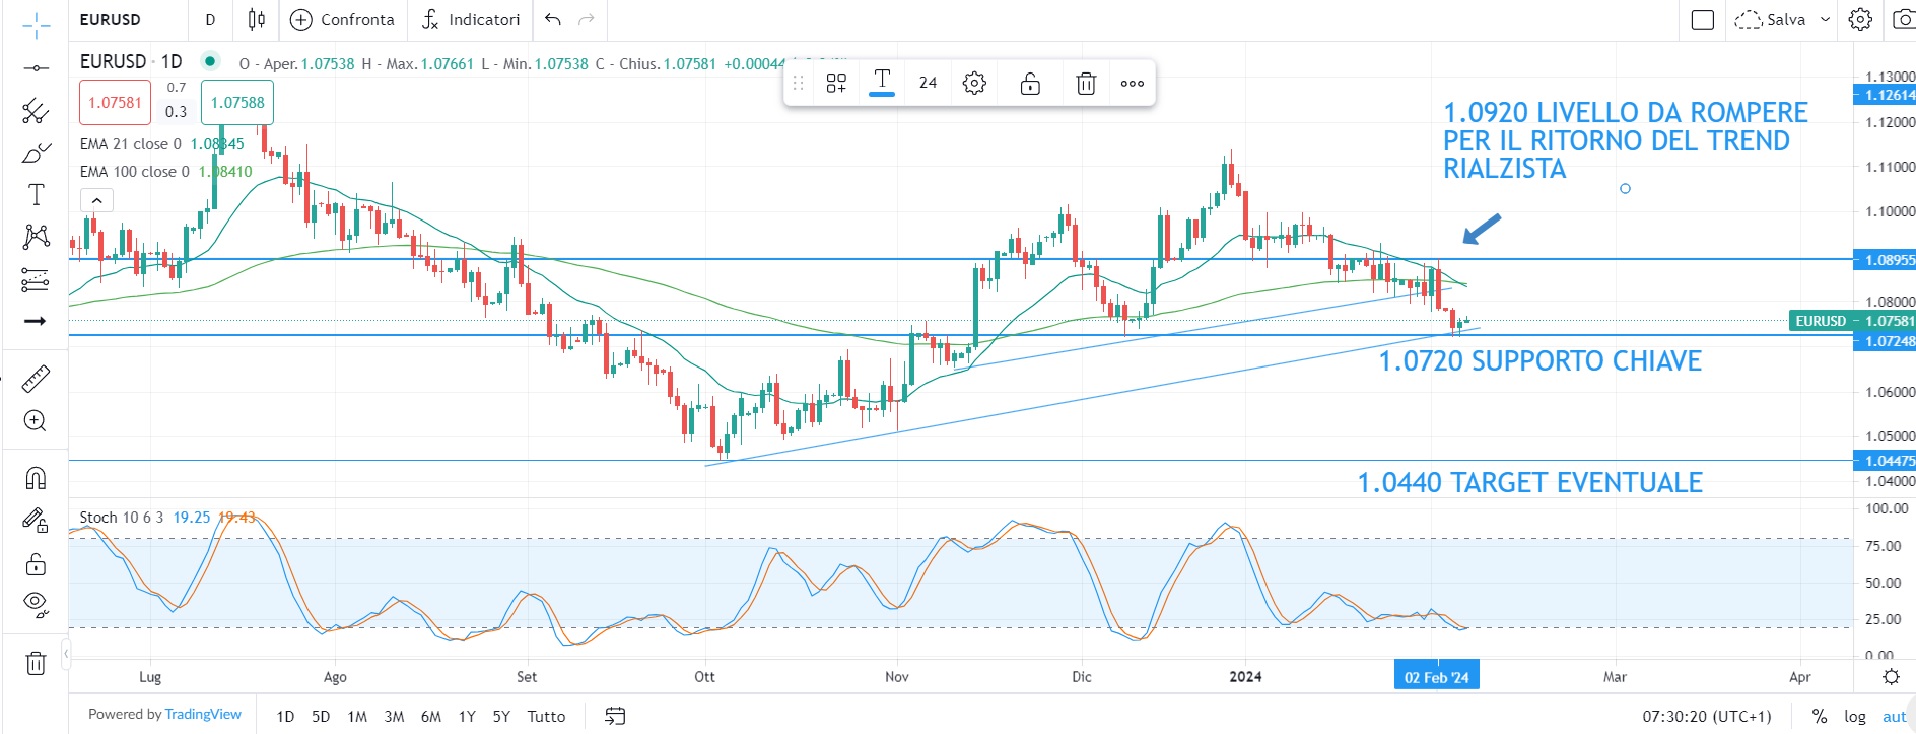
Task: Pick the Brush drawing tool
Action: [x=36, y=153]
